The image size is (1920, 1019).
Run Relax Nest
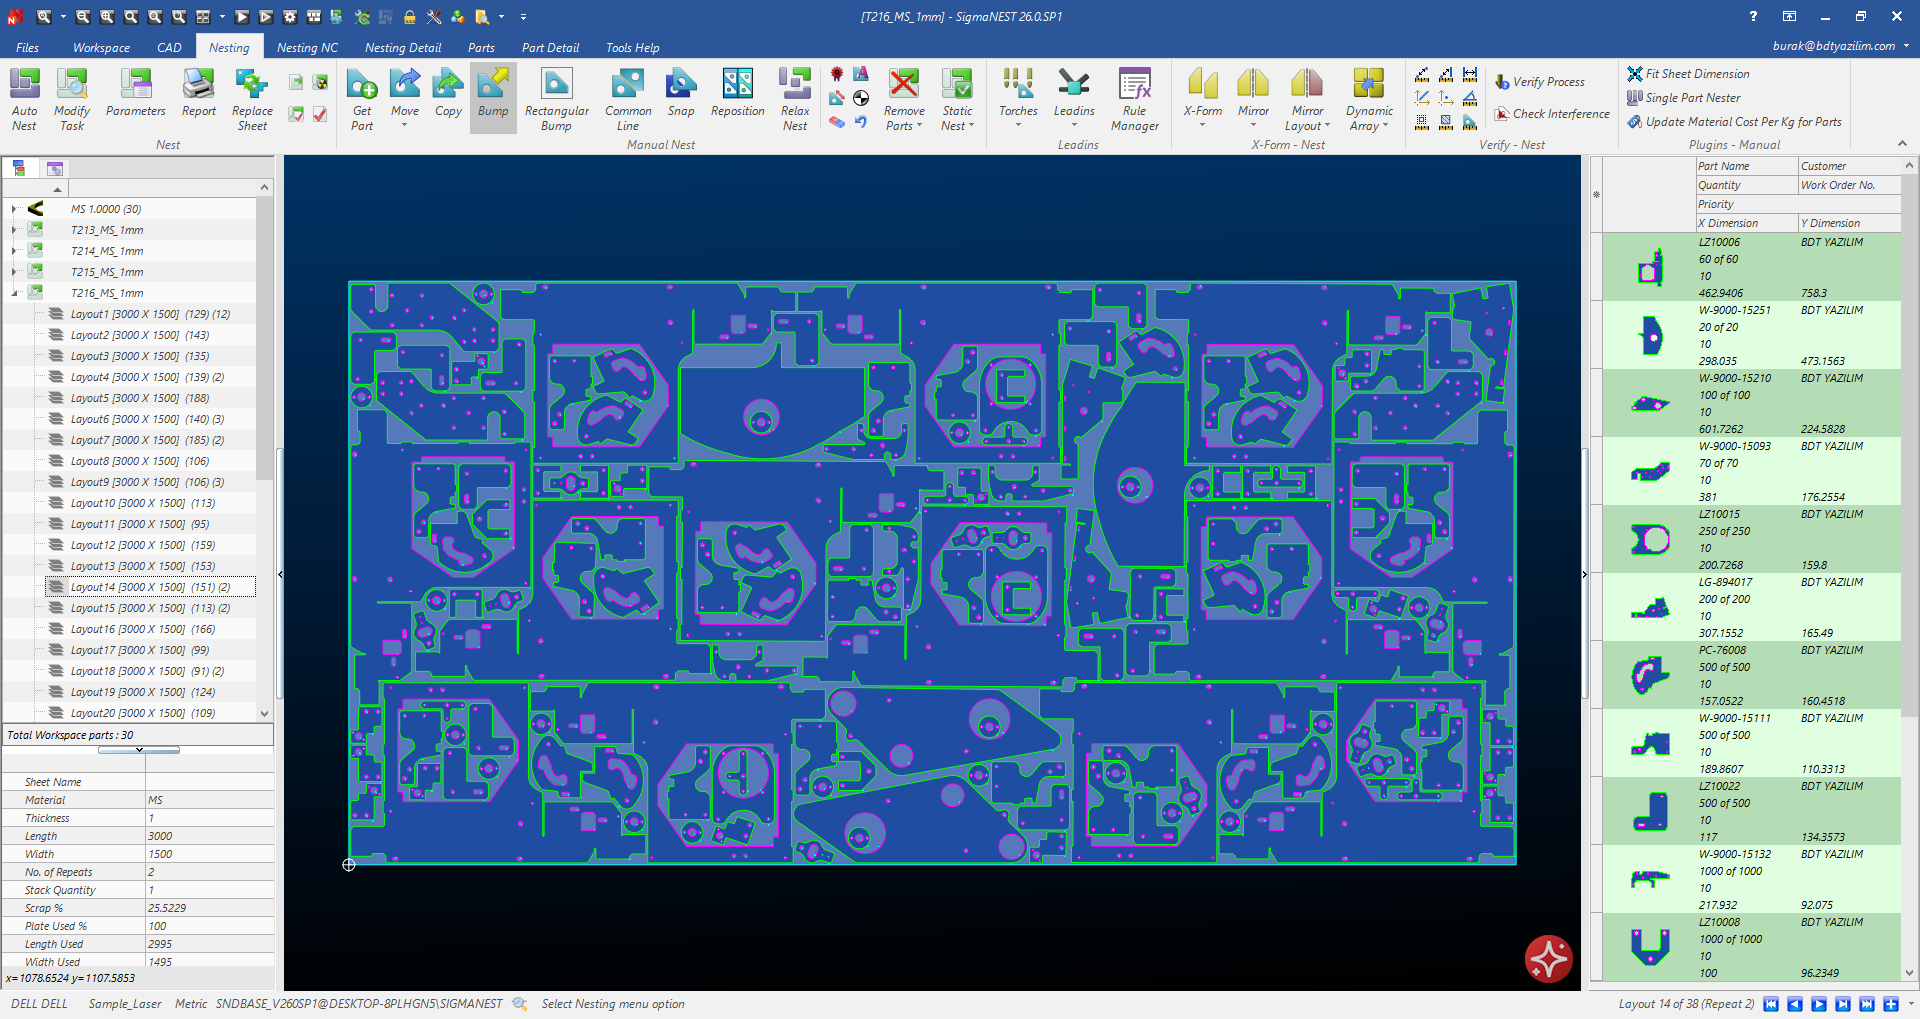(795, 99)
